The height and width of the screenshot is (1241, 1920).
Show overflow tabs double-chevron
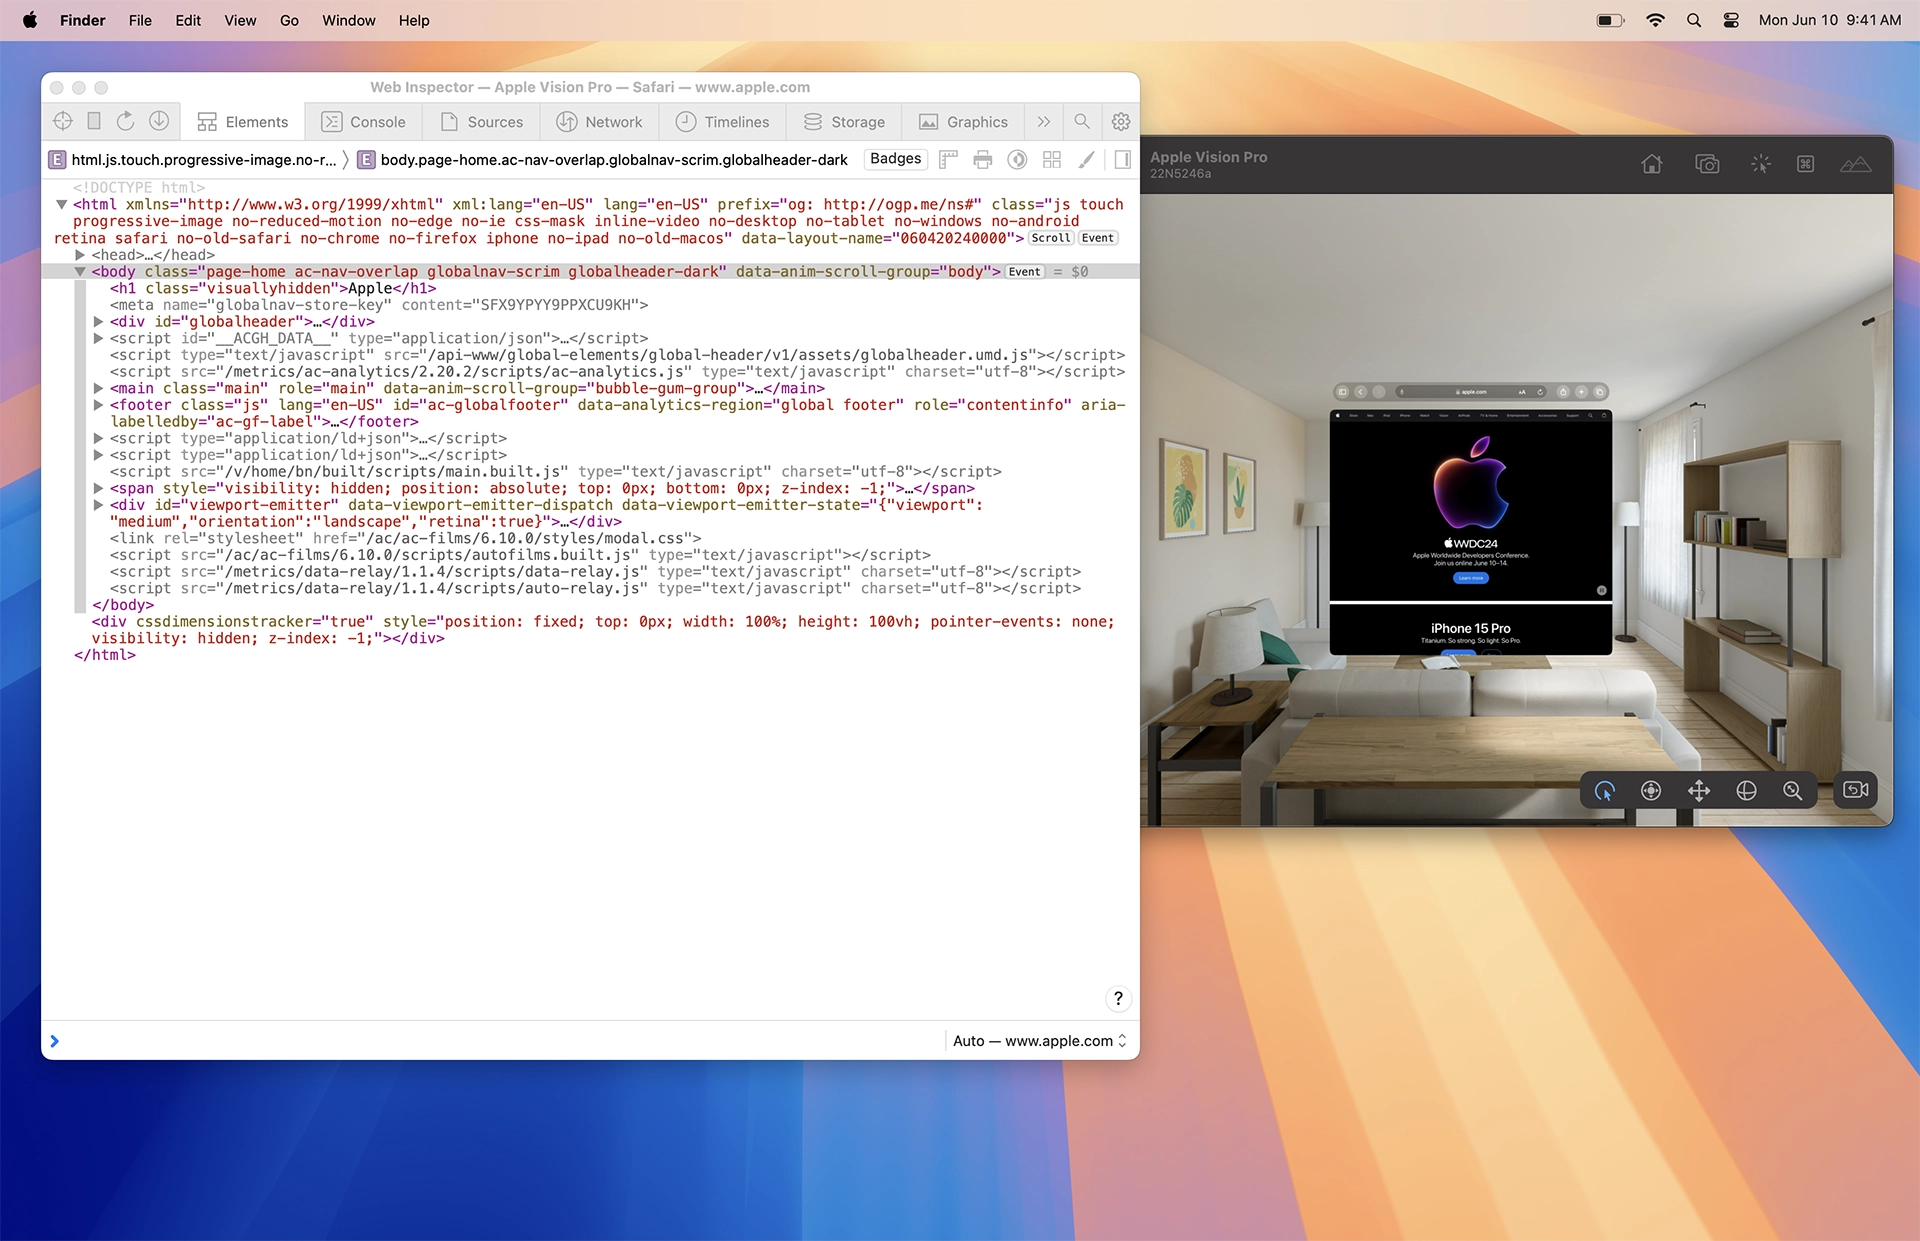point(1044,121)
